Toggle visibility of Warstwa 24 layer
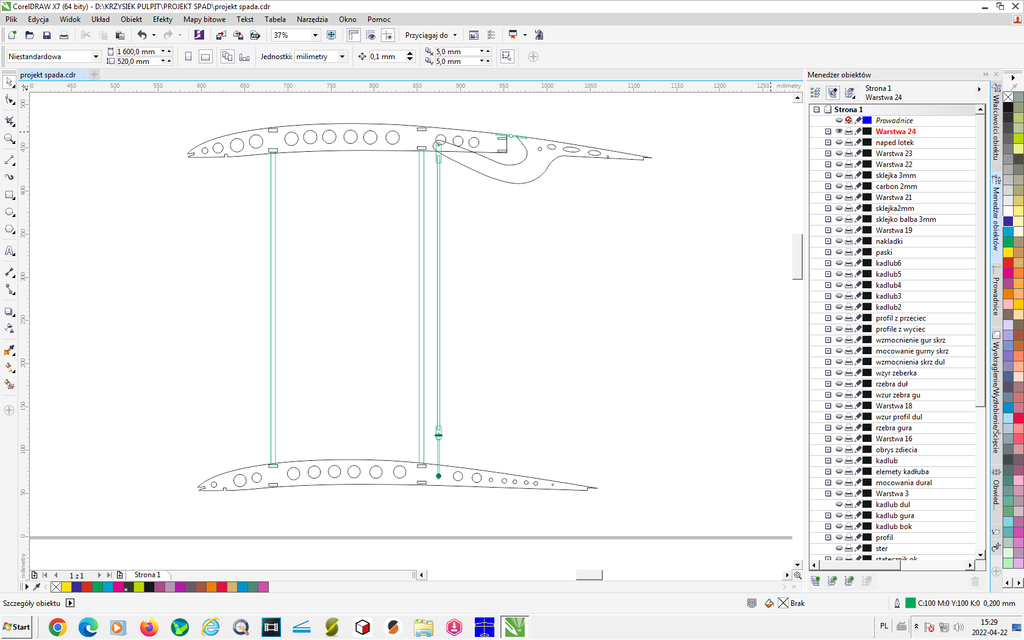 tap(839, 131)
